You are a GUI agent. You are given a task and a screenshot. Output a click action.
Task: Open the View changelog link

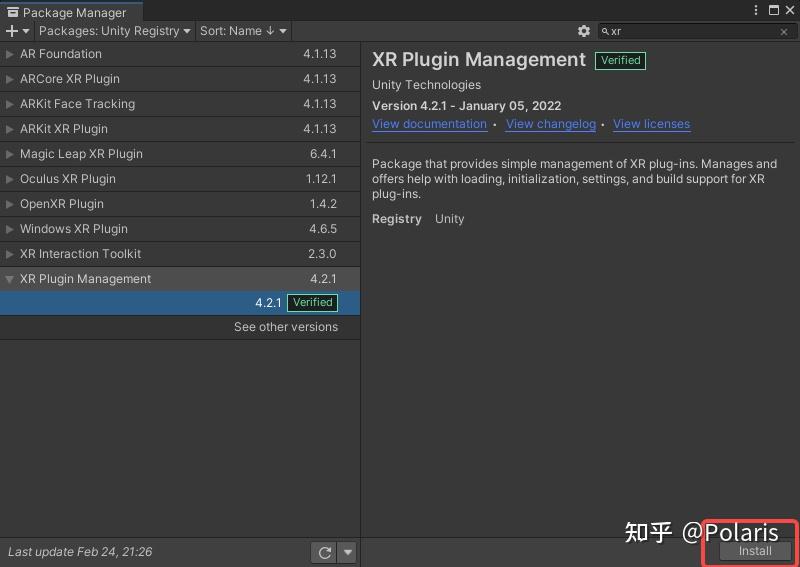[x=551, y=124]
